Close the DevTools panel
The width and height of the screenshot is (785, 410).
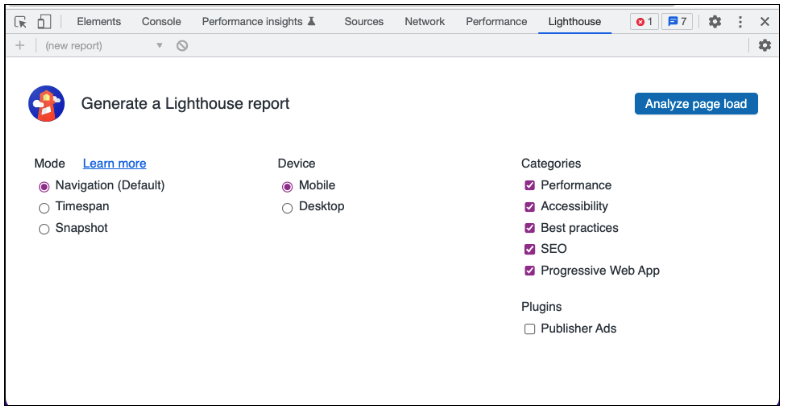(764, 22)
